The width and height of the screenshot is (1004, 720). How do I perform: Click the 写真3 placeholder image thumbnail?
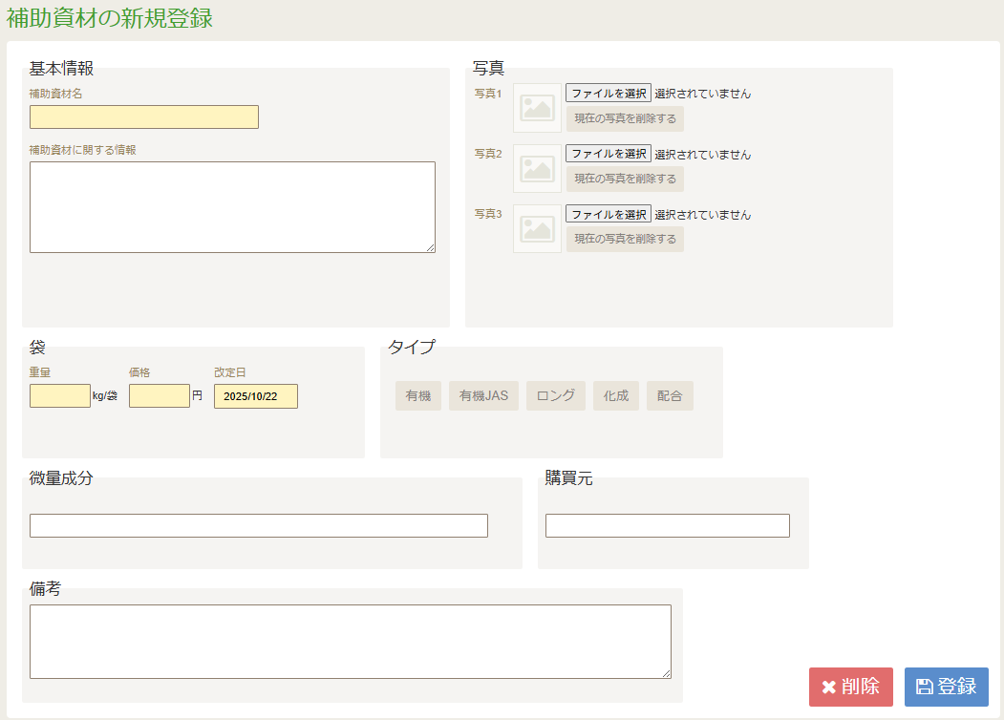tap(537, 229)
